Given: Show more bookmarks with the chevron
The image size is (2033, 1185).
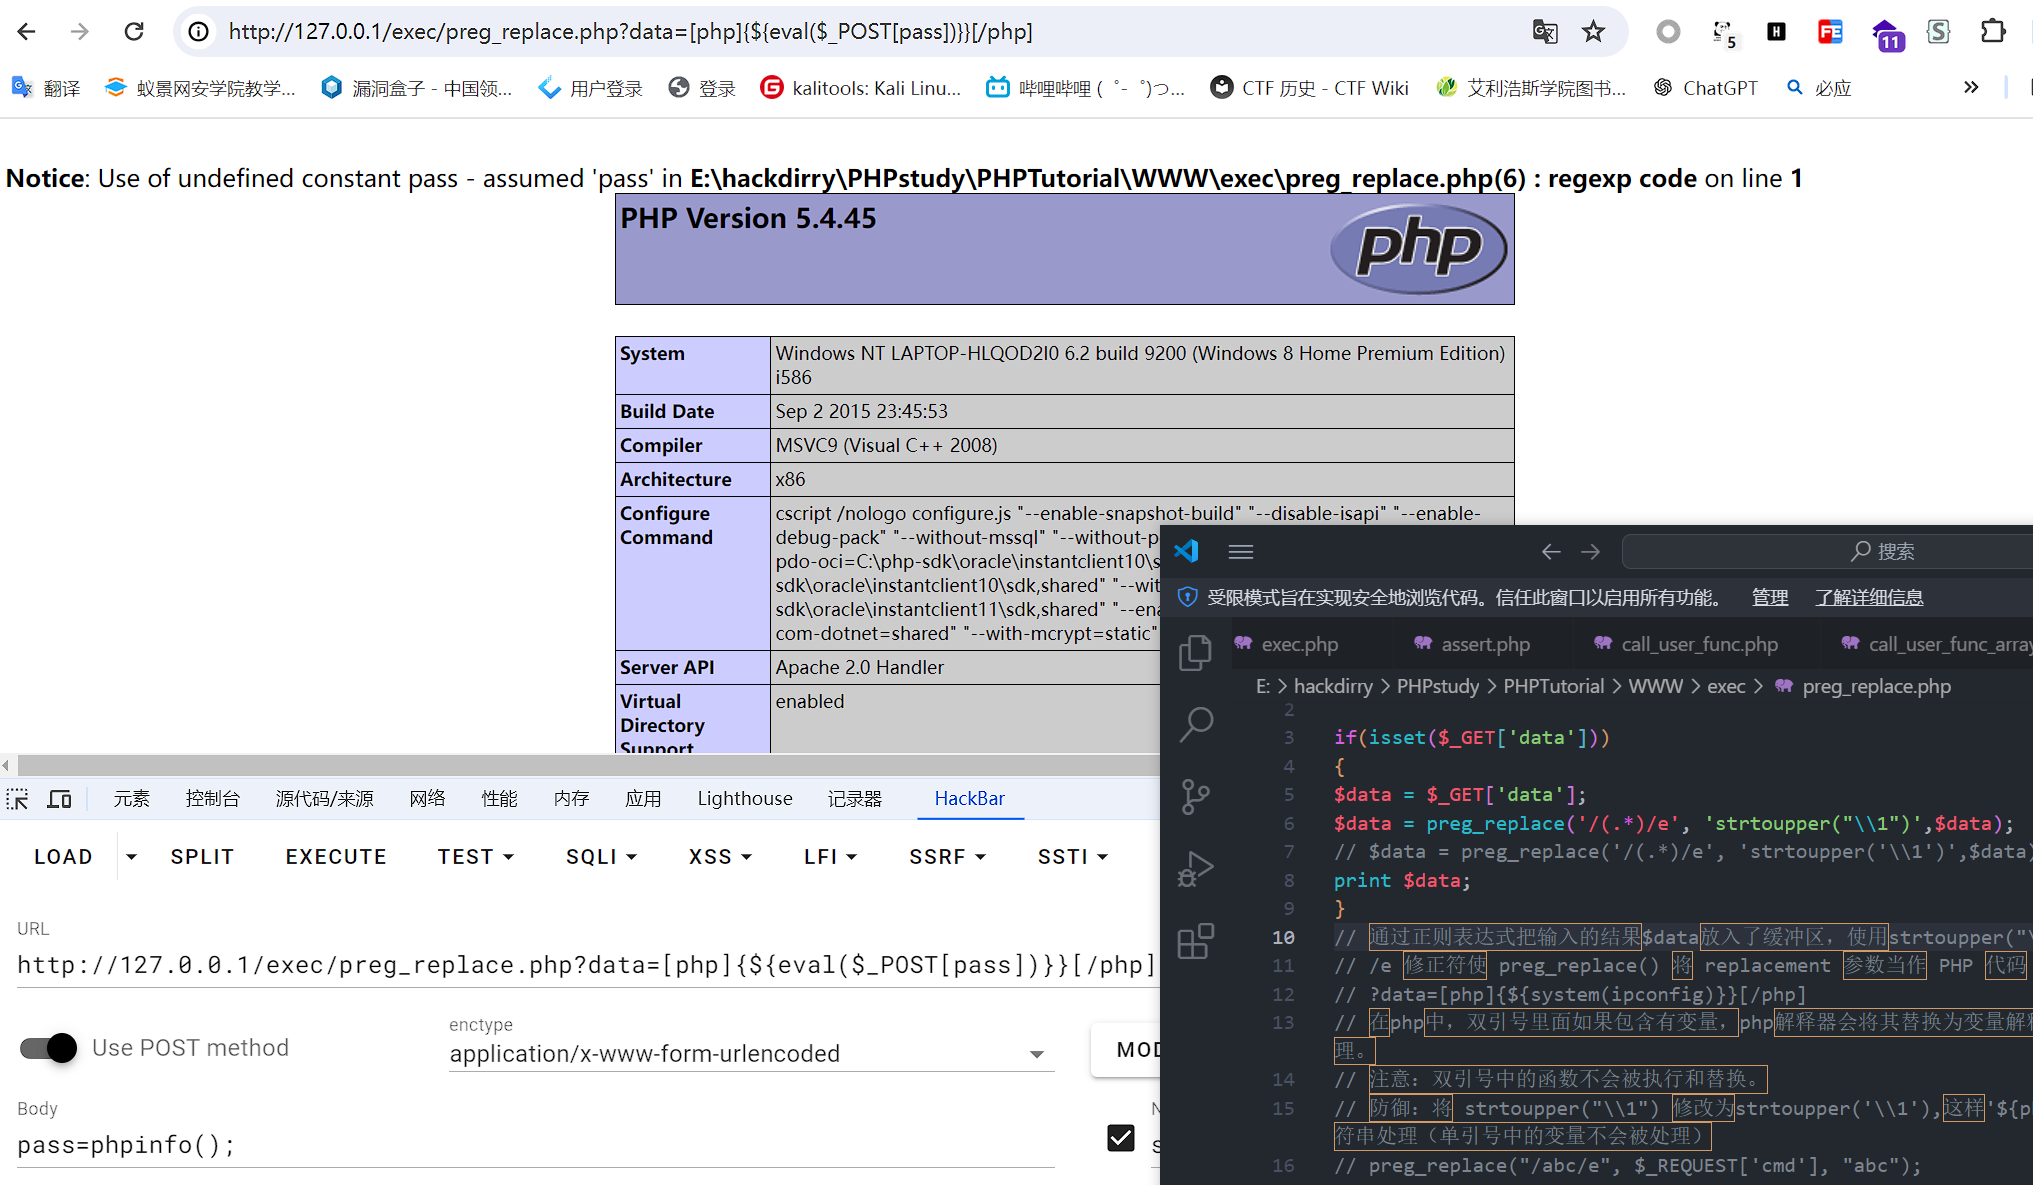Looking at the screenshot, I should click(x=1971, y=87).
